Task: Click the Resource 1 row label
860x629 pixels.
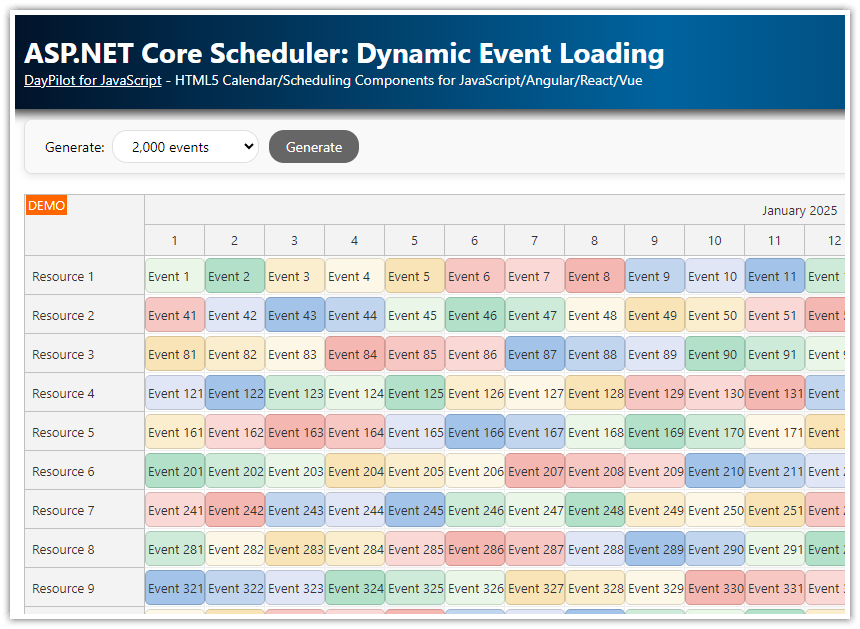Action: coord(63,276)
